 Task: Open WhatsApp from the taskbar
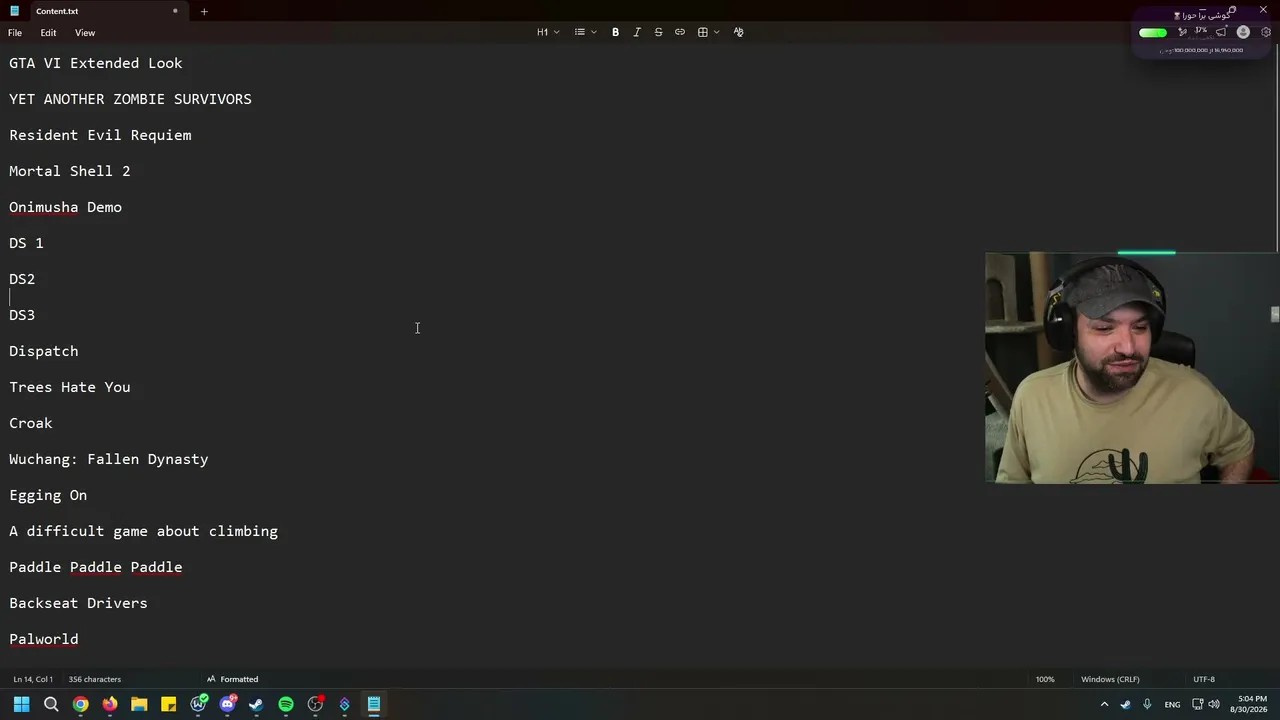[x=198, y=704]
